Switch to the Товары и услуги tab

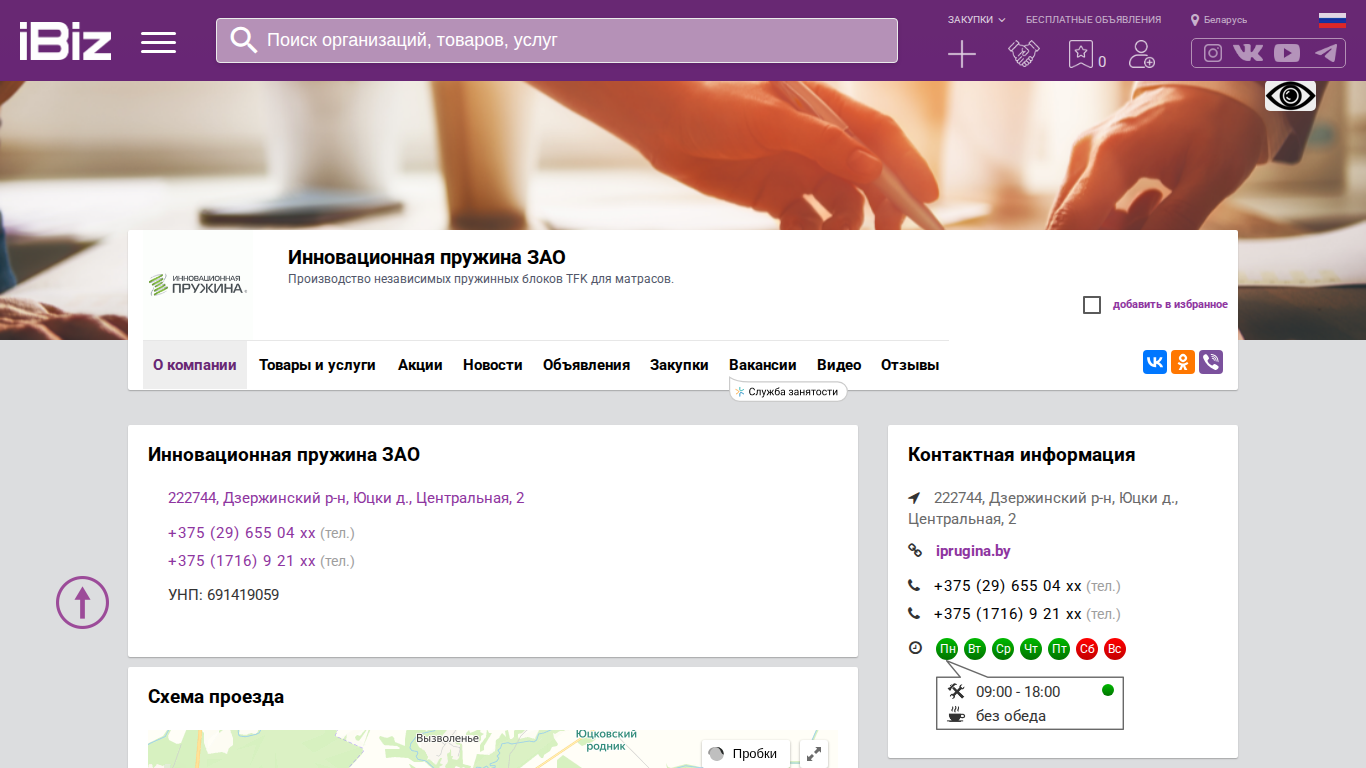(317, 365)
